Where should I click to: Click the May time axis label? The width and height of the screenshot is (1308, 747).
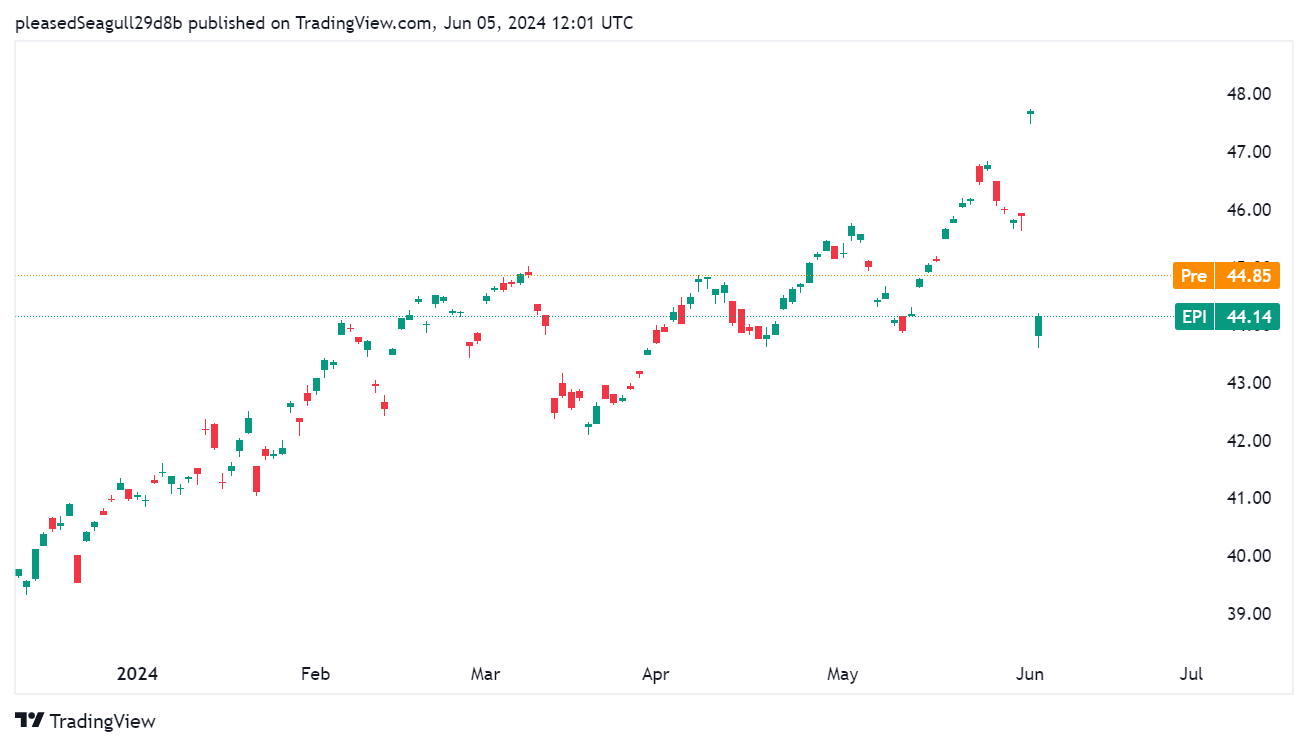pos(843,674)
